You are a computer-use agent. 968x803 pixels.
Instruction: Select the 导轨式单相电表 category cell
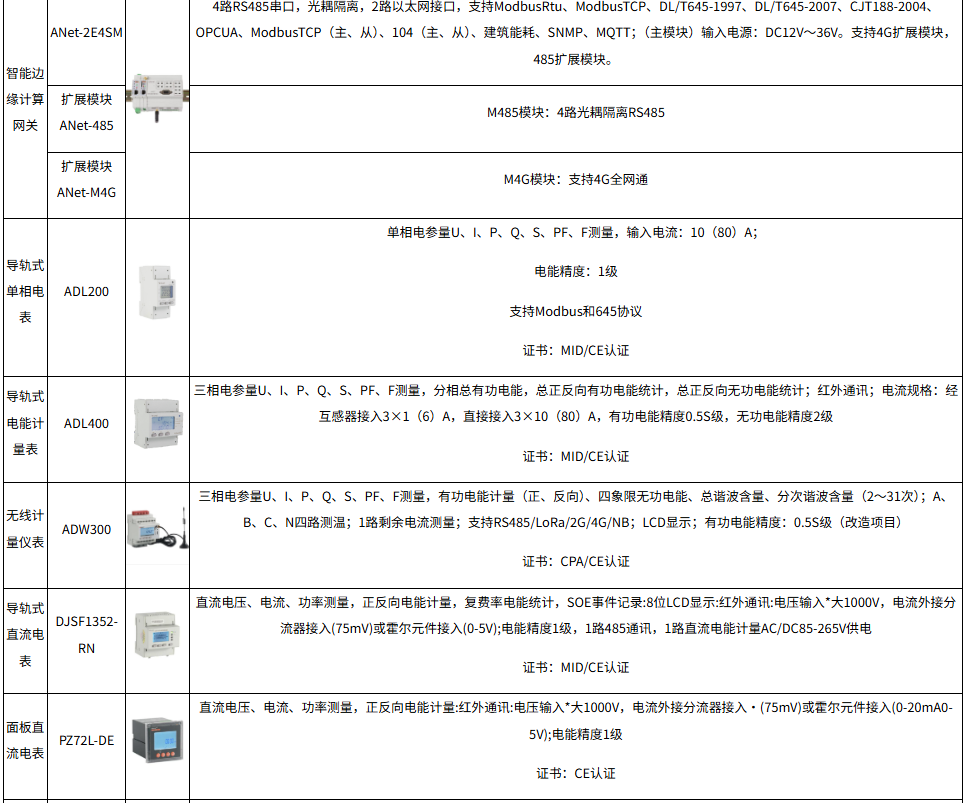25,292
